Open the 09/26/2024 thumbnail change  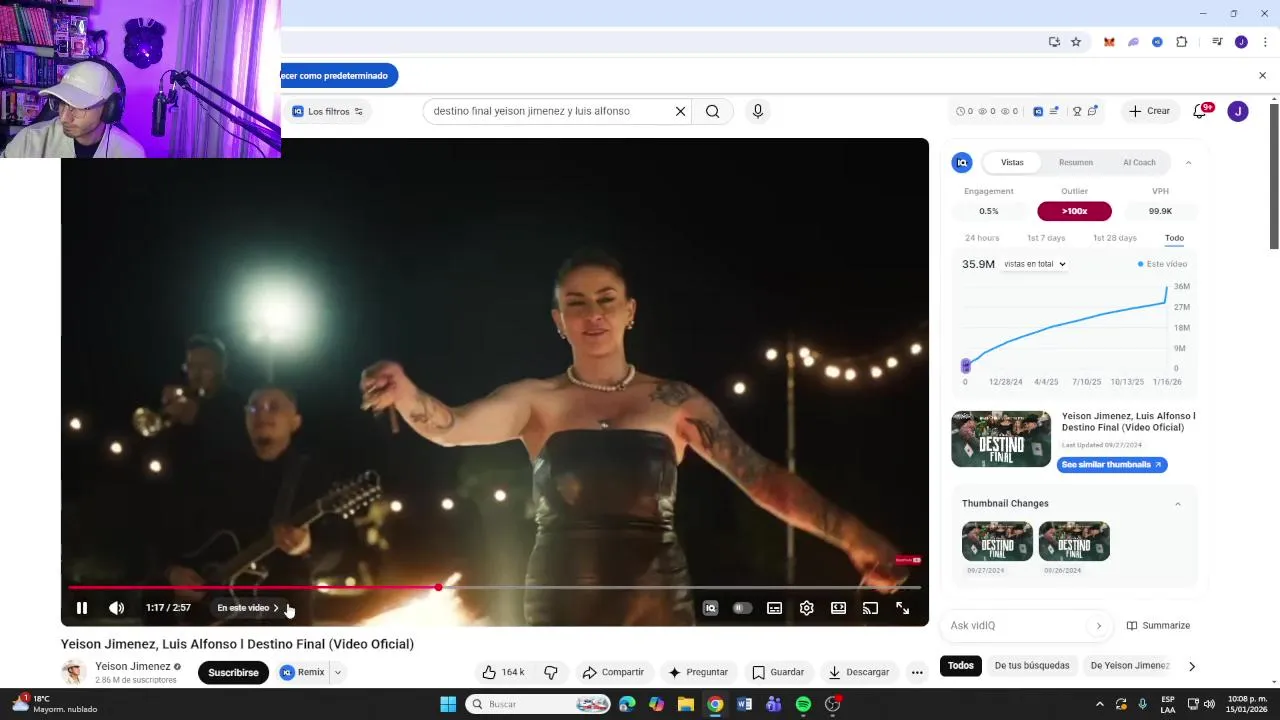click(x=1074, y=541)
